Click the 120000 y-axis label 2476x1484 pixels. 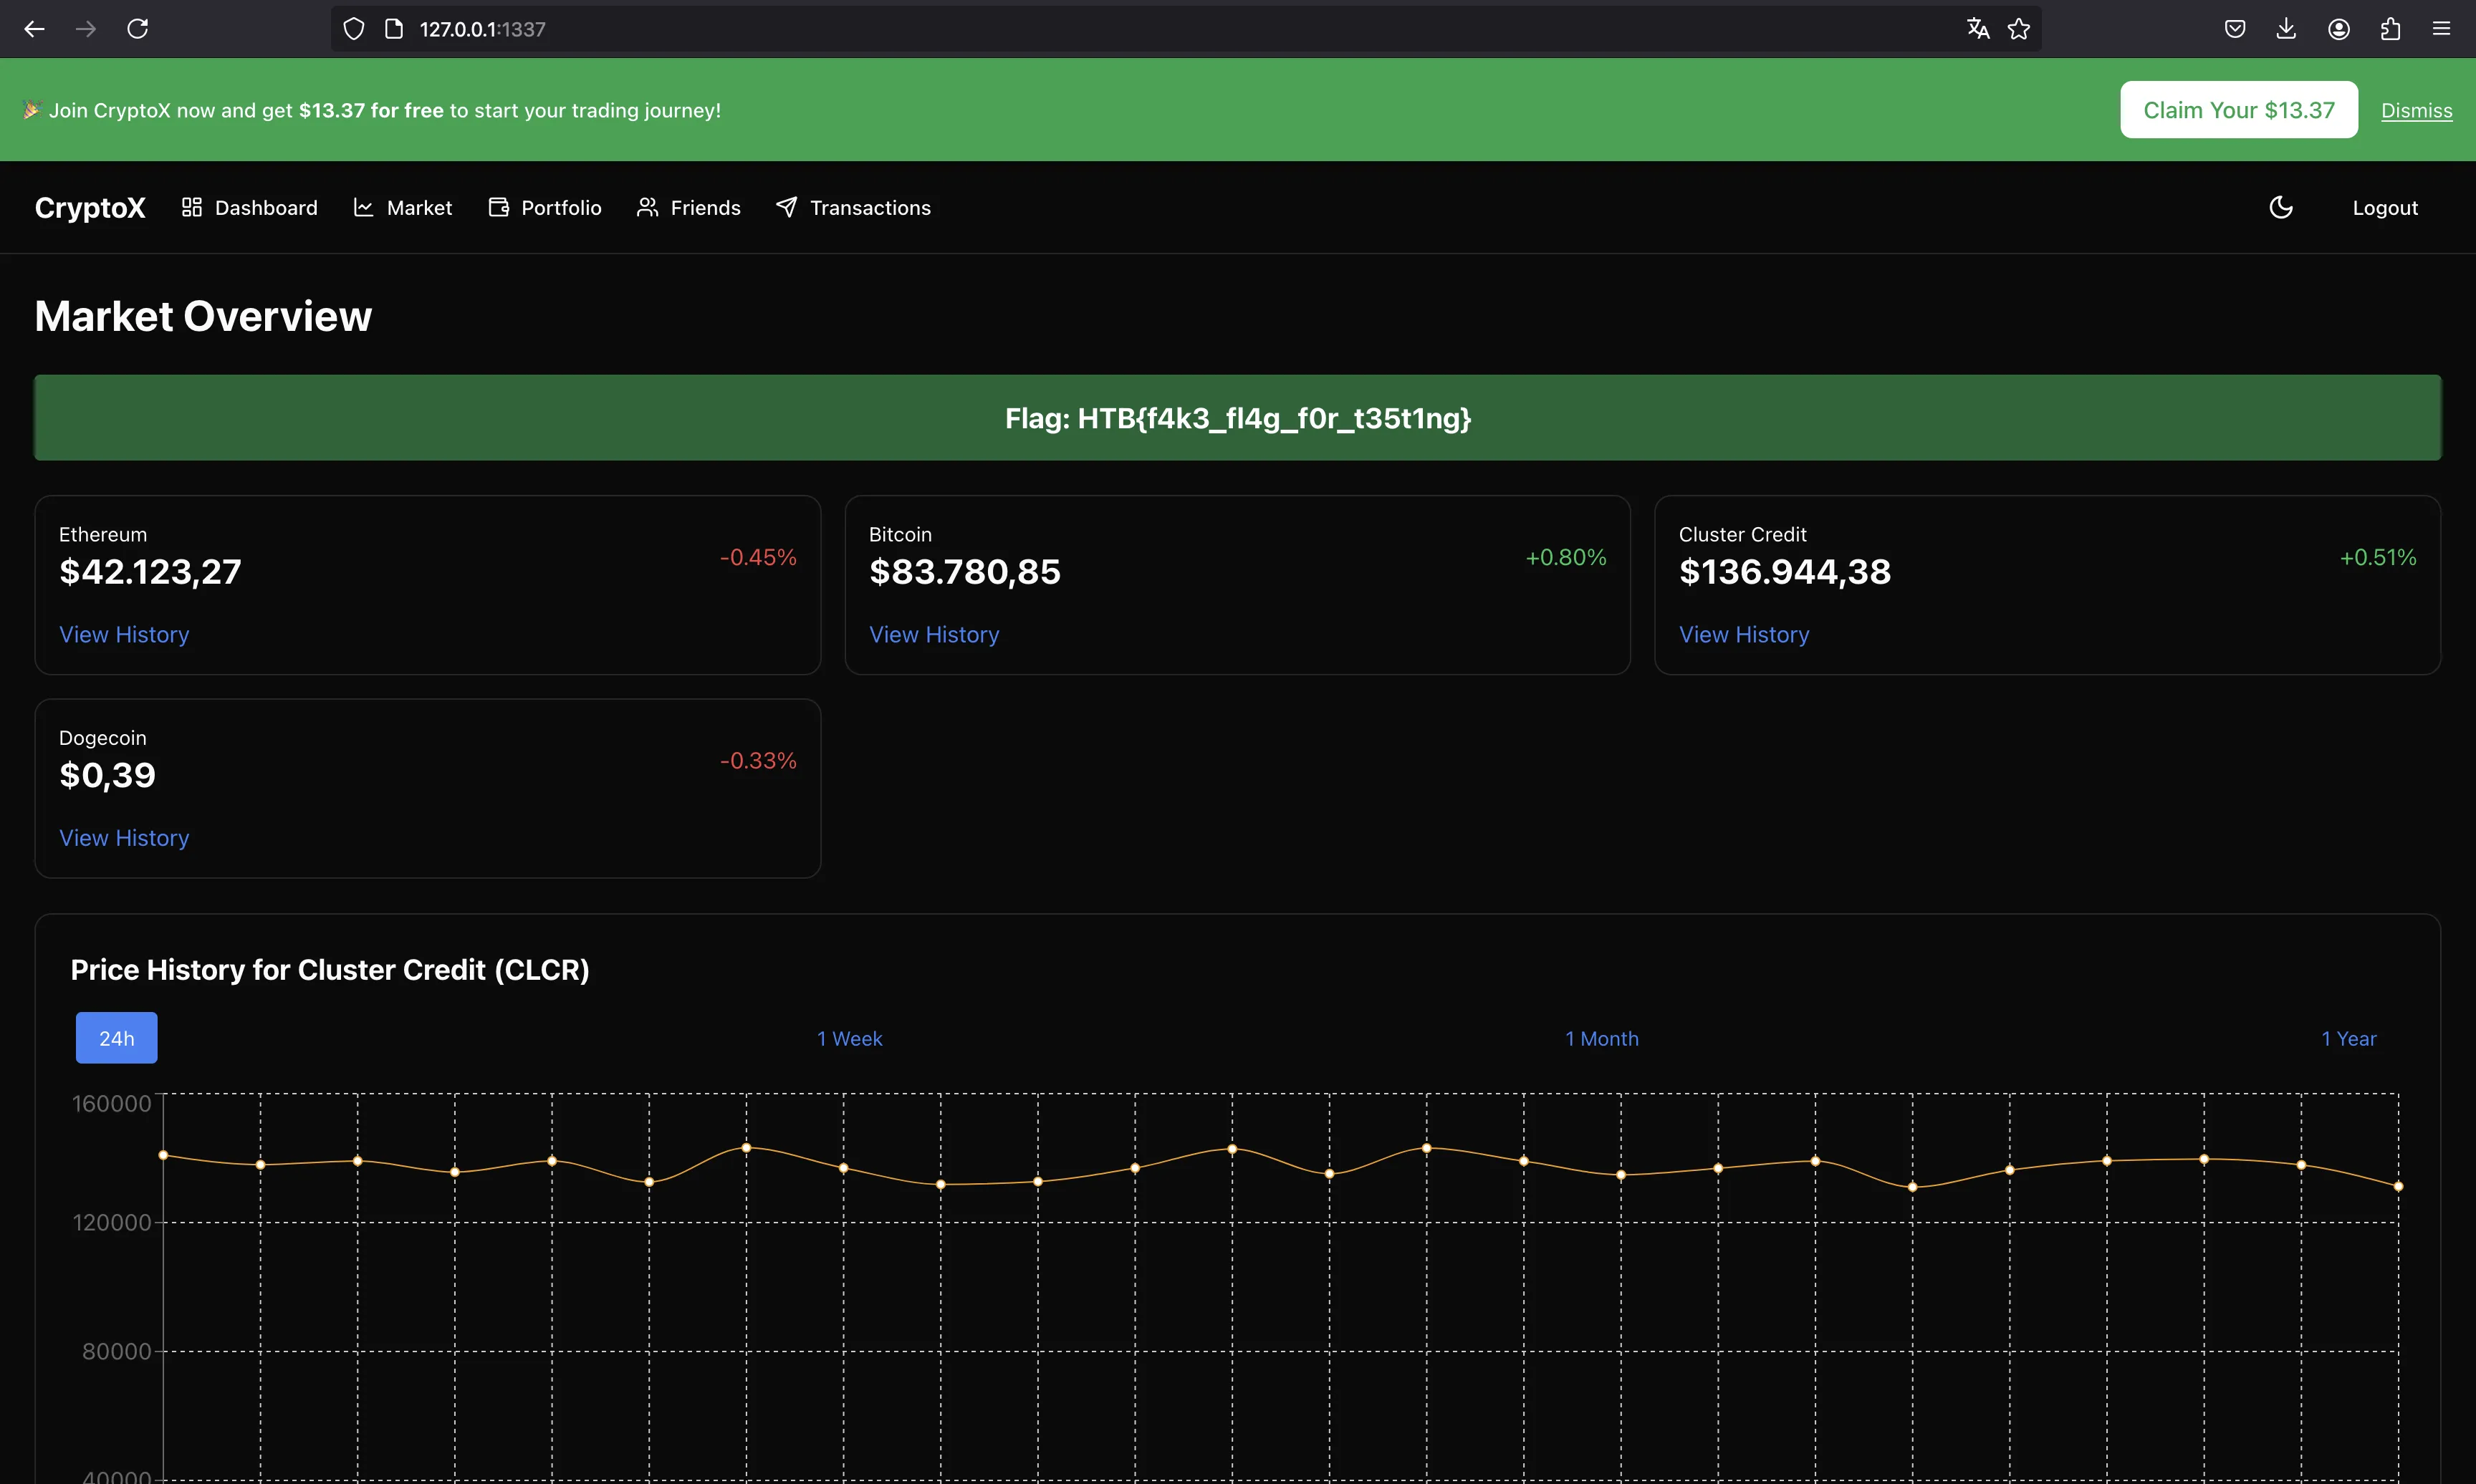pyautogui.click(x=112, y=1222)
